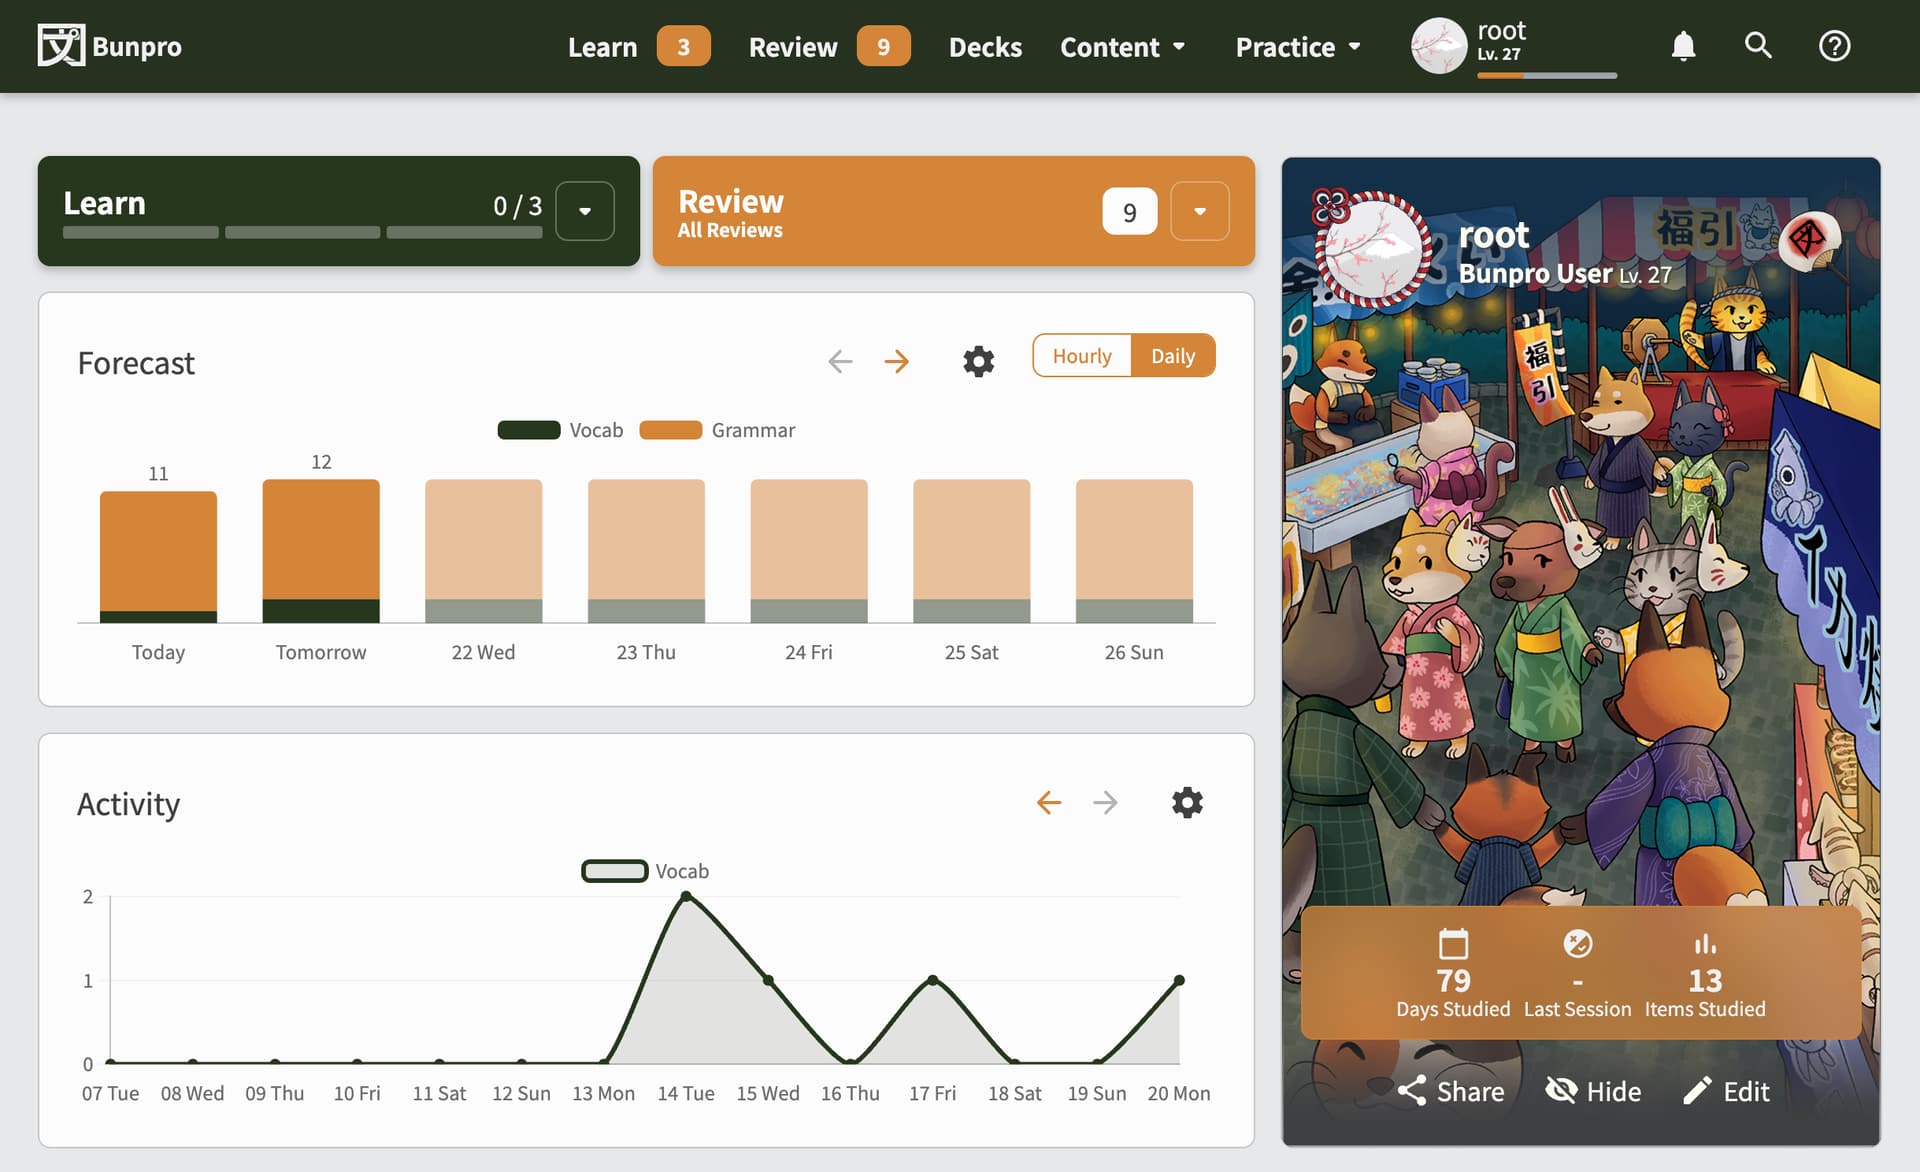The width and height of the screenshot is (1920, 1172).
Task: Open search with the magnifier icon
Action: tap(1758, 46)
